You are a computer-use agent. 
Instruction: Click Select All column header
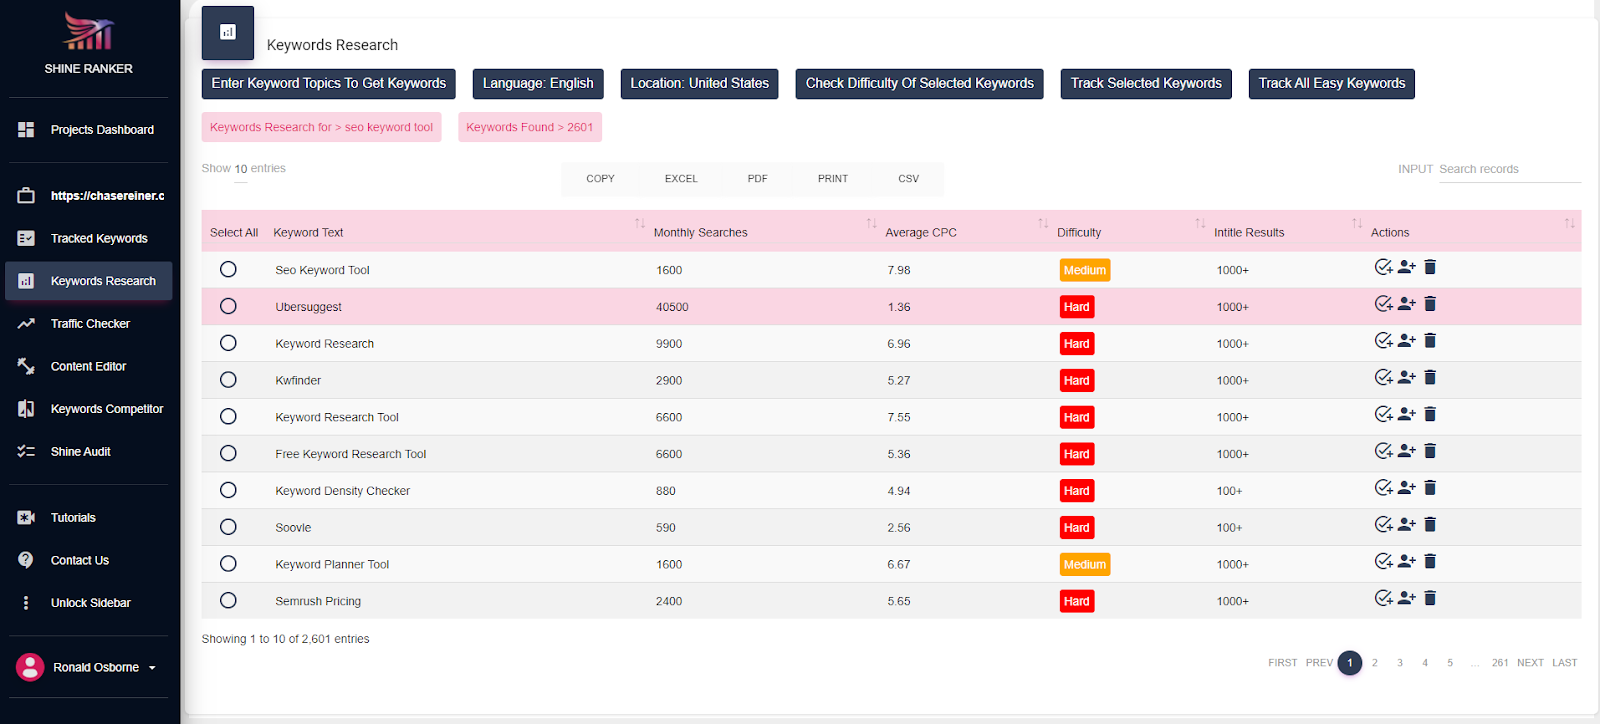point(234,233)
